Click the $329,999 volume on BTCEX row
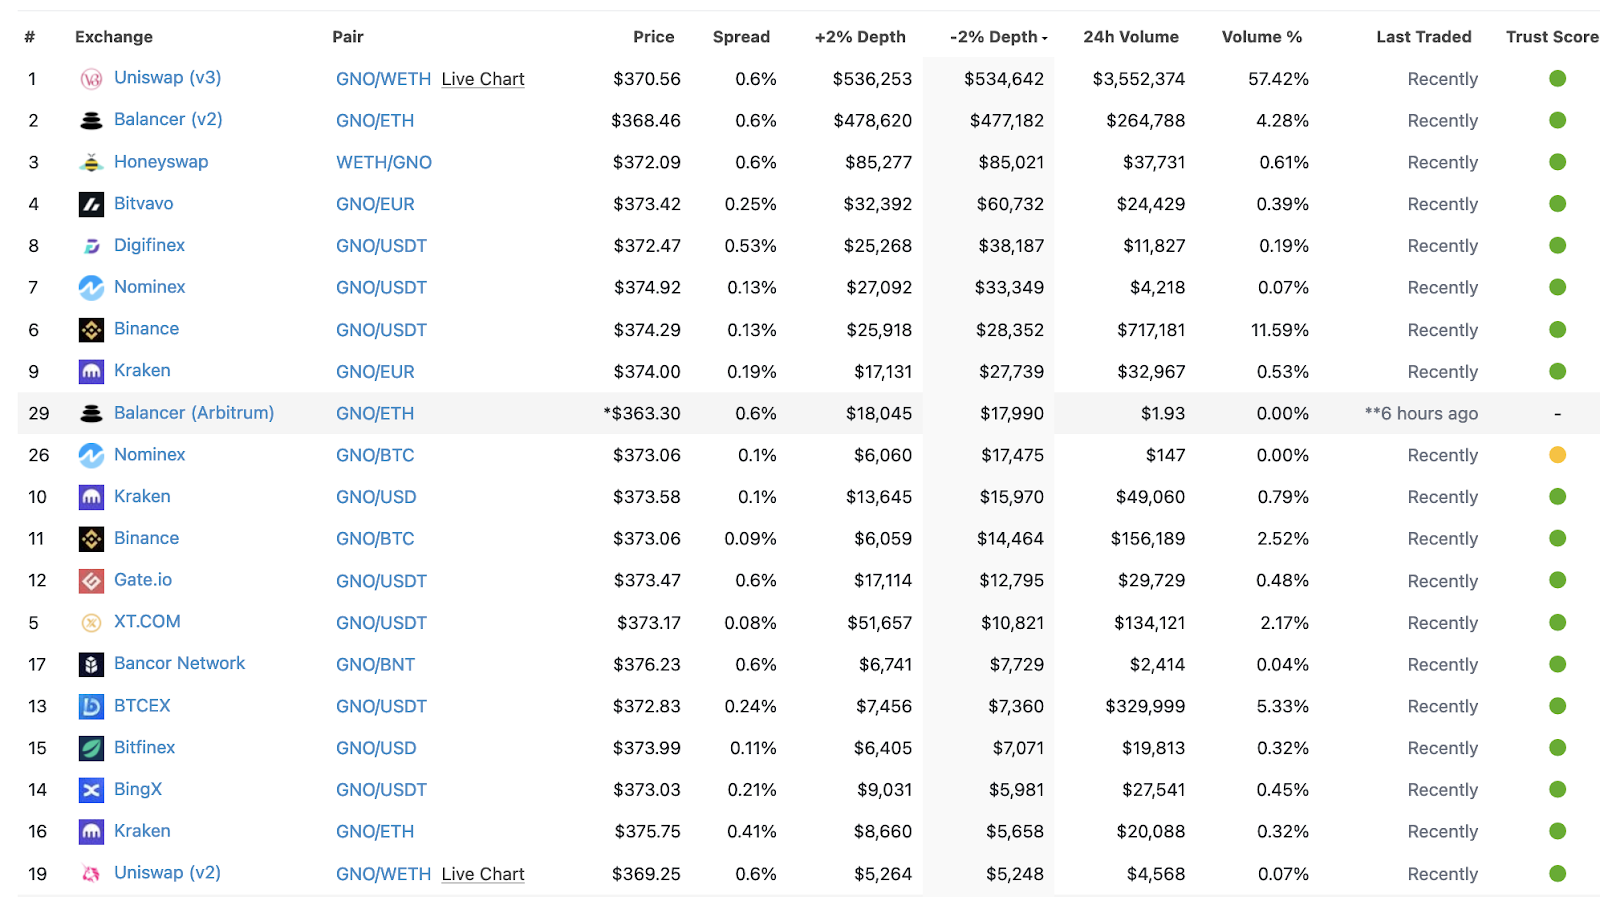Image resolution: width=1600 pixels, height=897 pixels. [x=1145, y=706]
